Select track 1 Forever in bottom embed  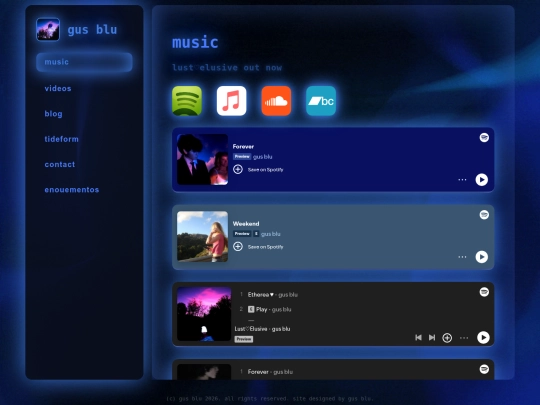(266, 372)
